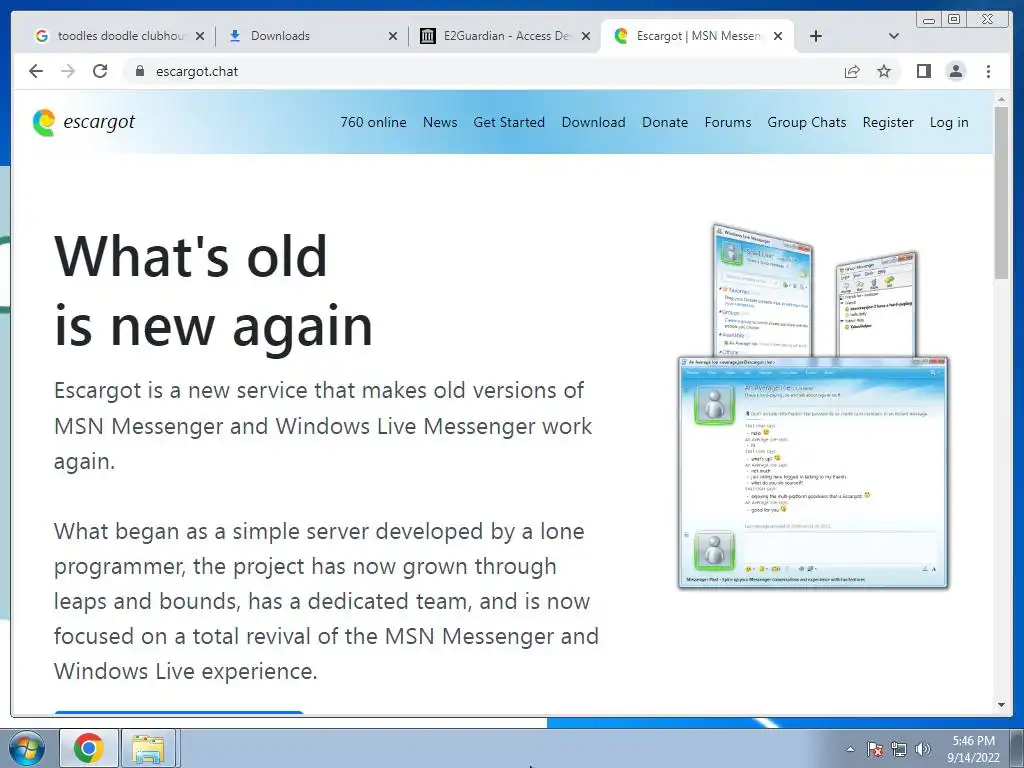The height and width of the screenshot is (768, 1024).
Task: Close the Escargot tab
Action: [778, 36]
